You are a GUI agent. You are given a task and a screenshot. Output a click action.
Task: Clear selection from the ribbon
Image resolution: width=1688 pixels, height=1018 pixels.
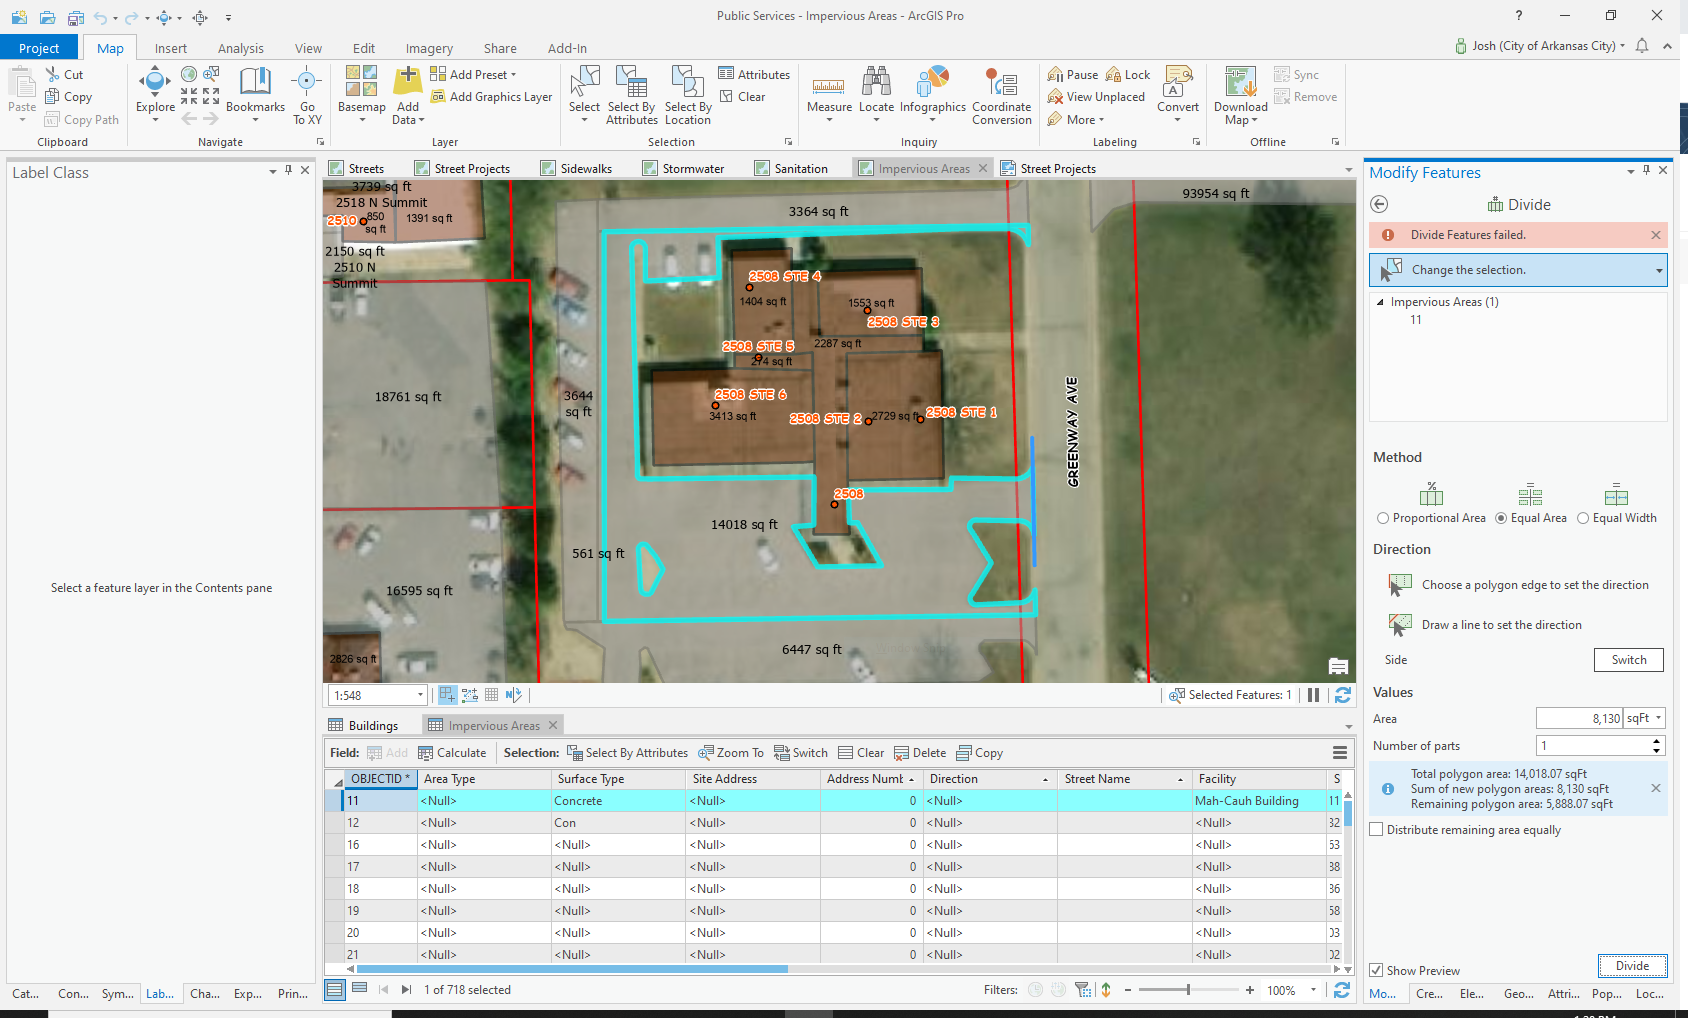coord(742,97)
